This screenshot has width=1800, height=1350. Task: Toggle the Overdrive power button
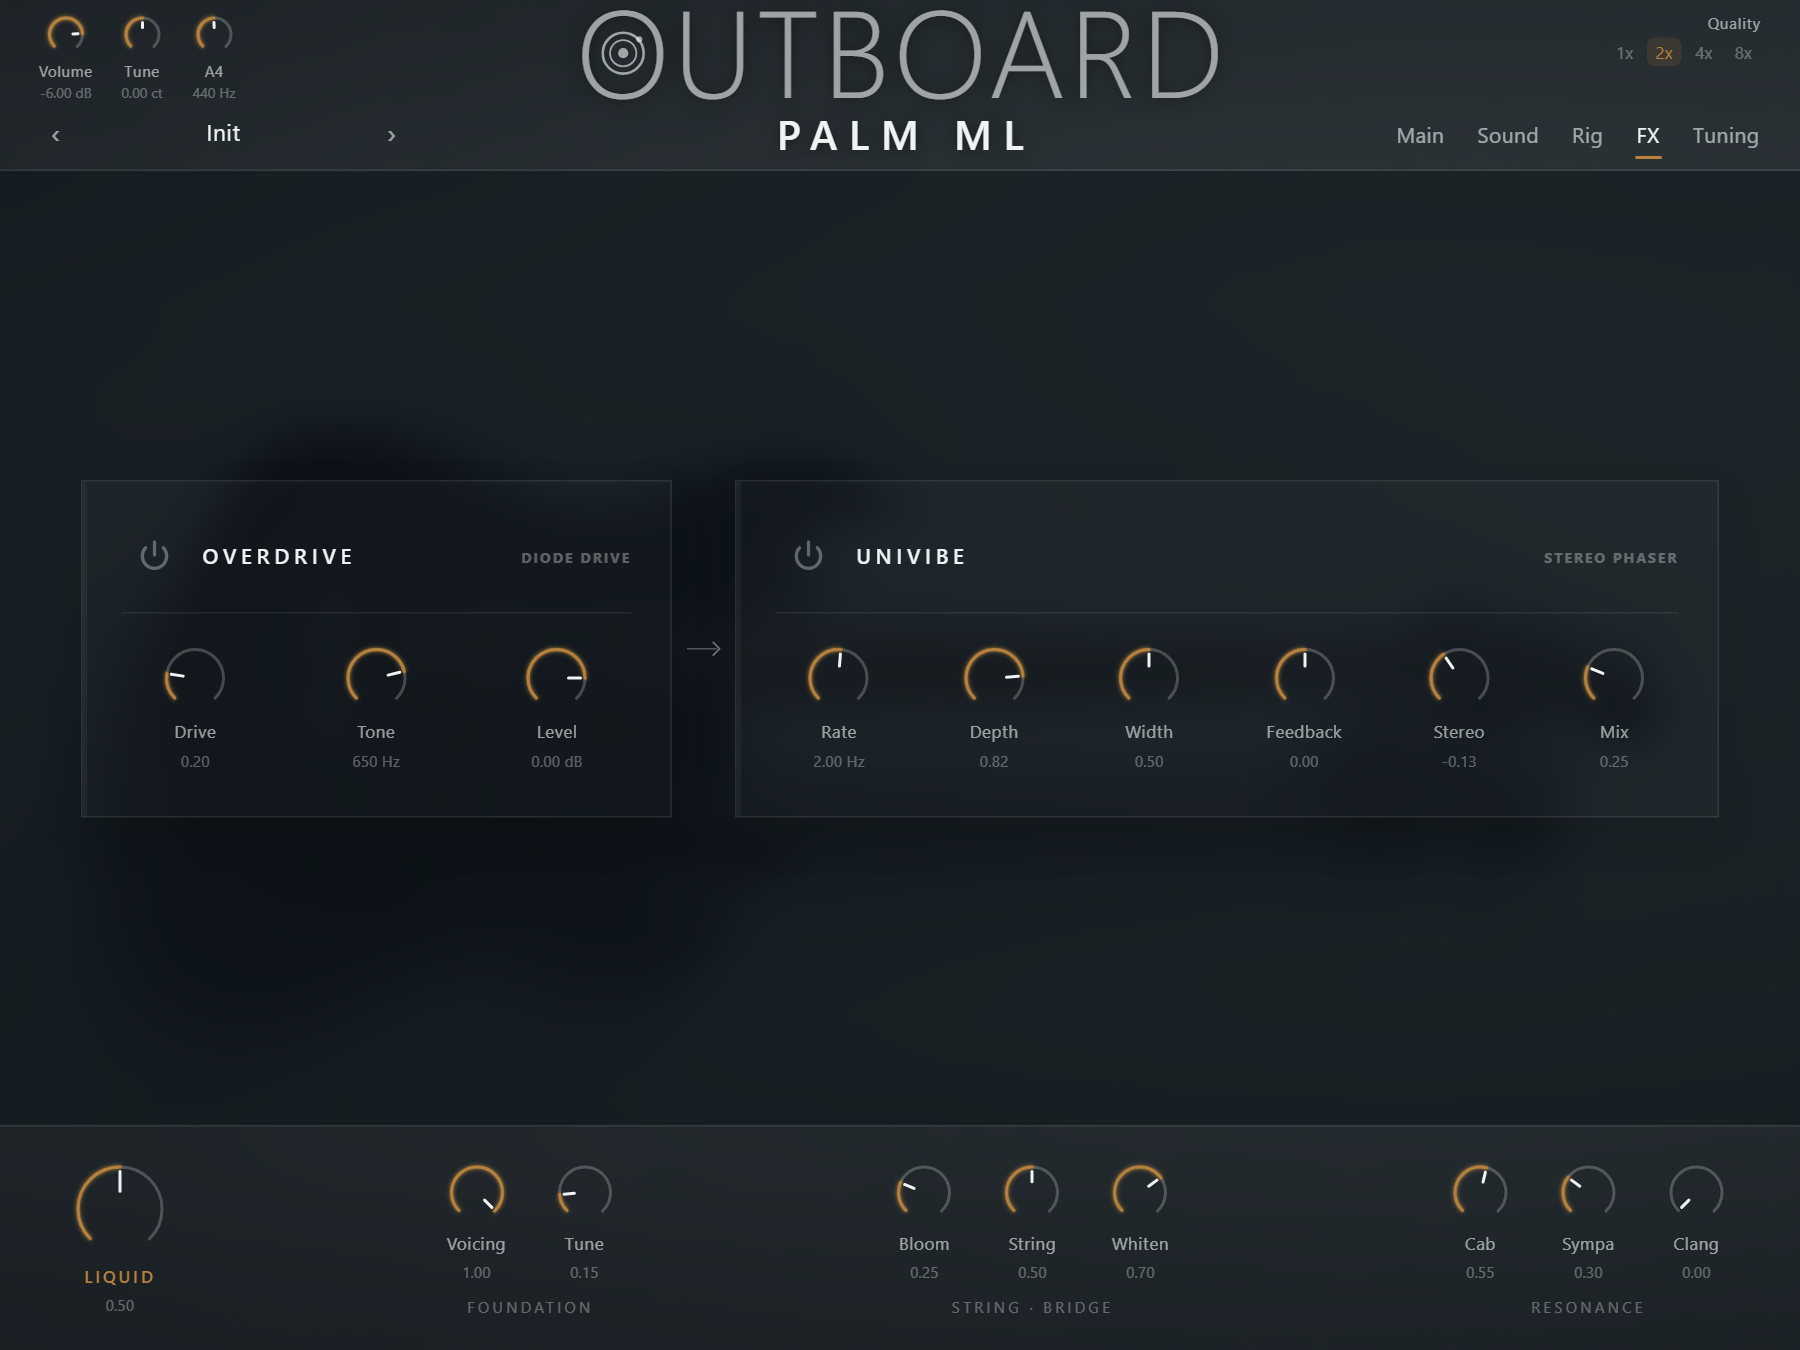tap(154, 556)
